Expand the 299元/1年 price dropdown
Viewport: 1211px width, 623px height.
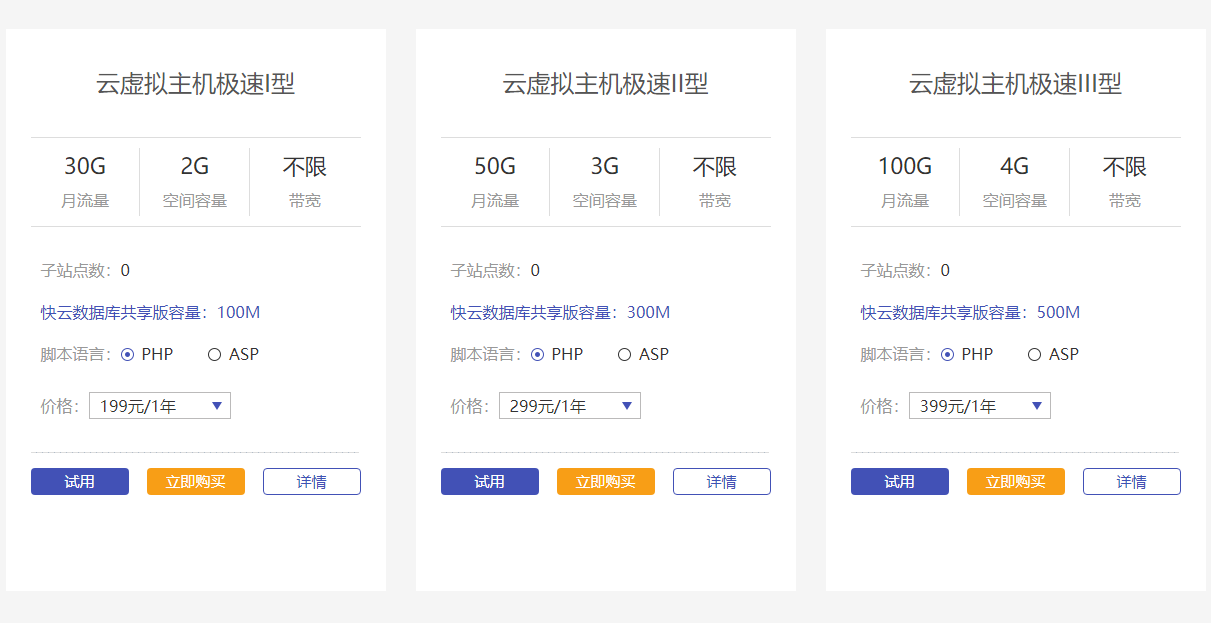(x=570, y=406)
